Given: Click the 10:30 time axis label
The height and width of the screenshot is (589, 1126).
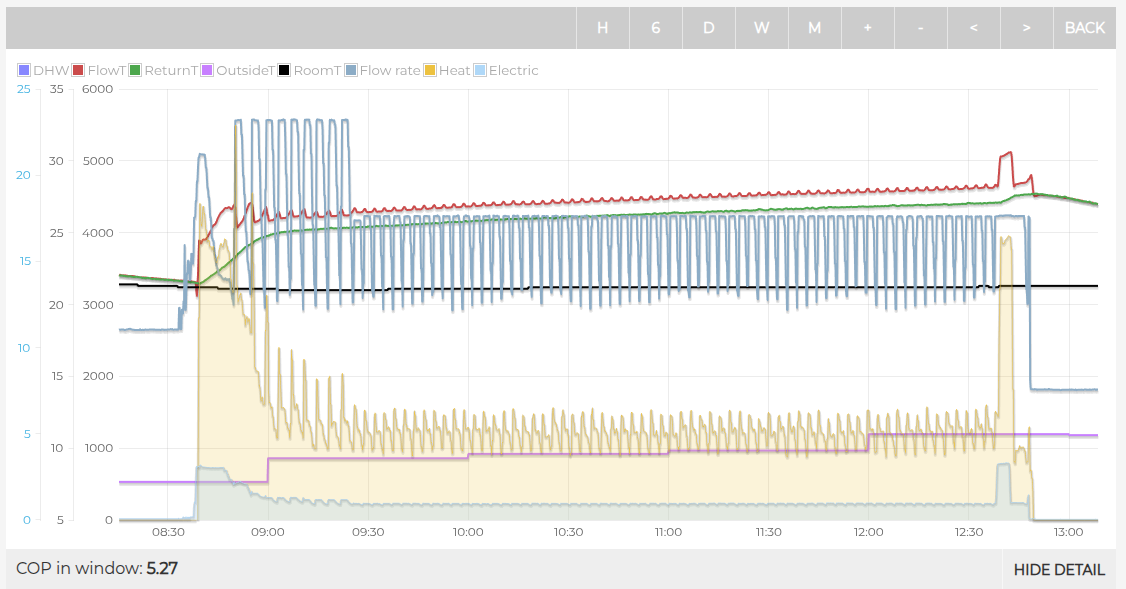Looking at the screenshot, I should 567,532.
